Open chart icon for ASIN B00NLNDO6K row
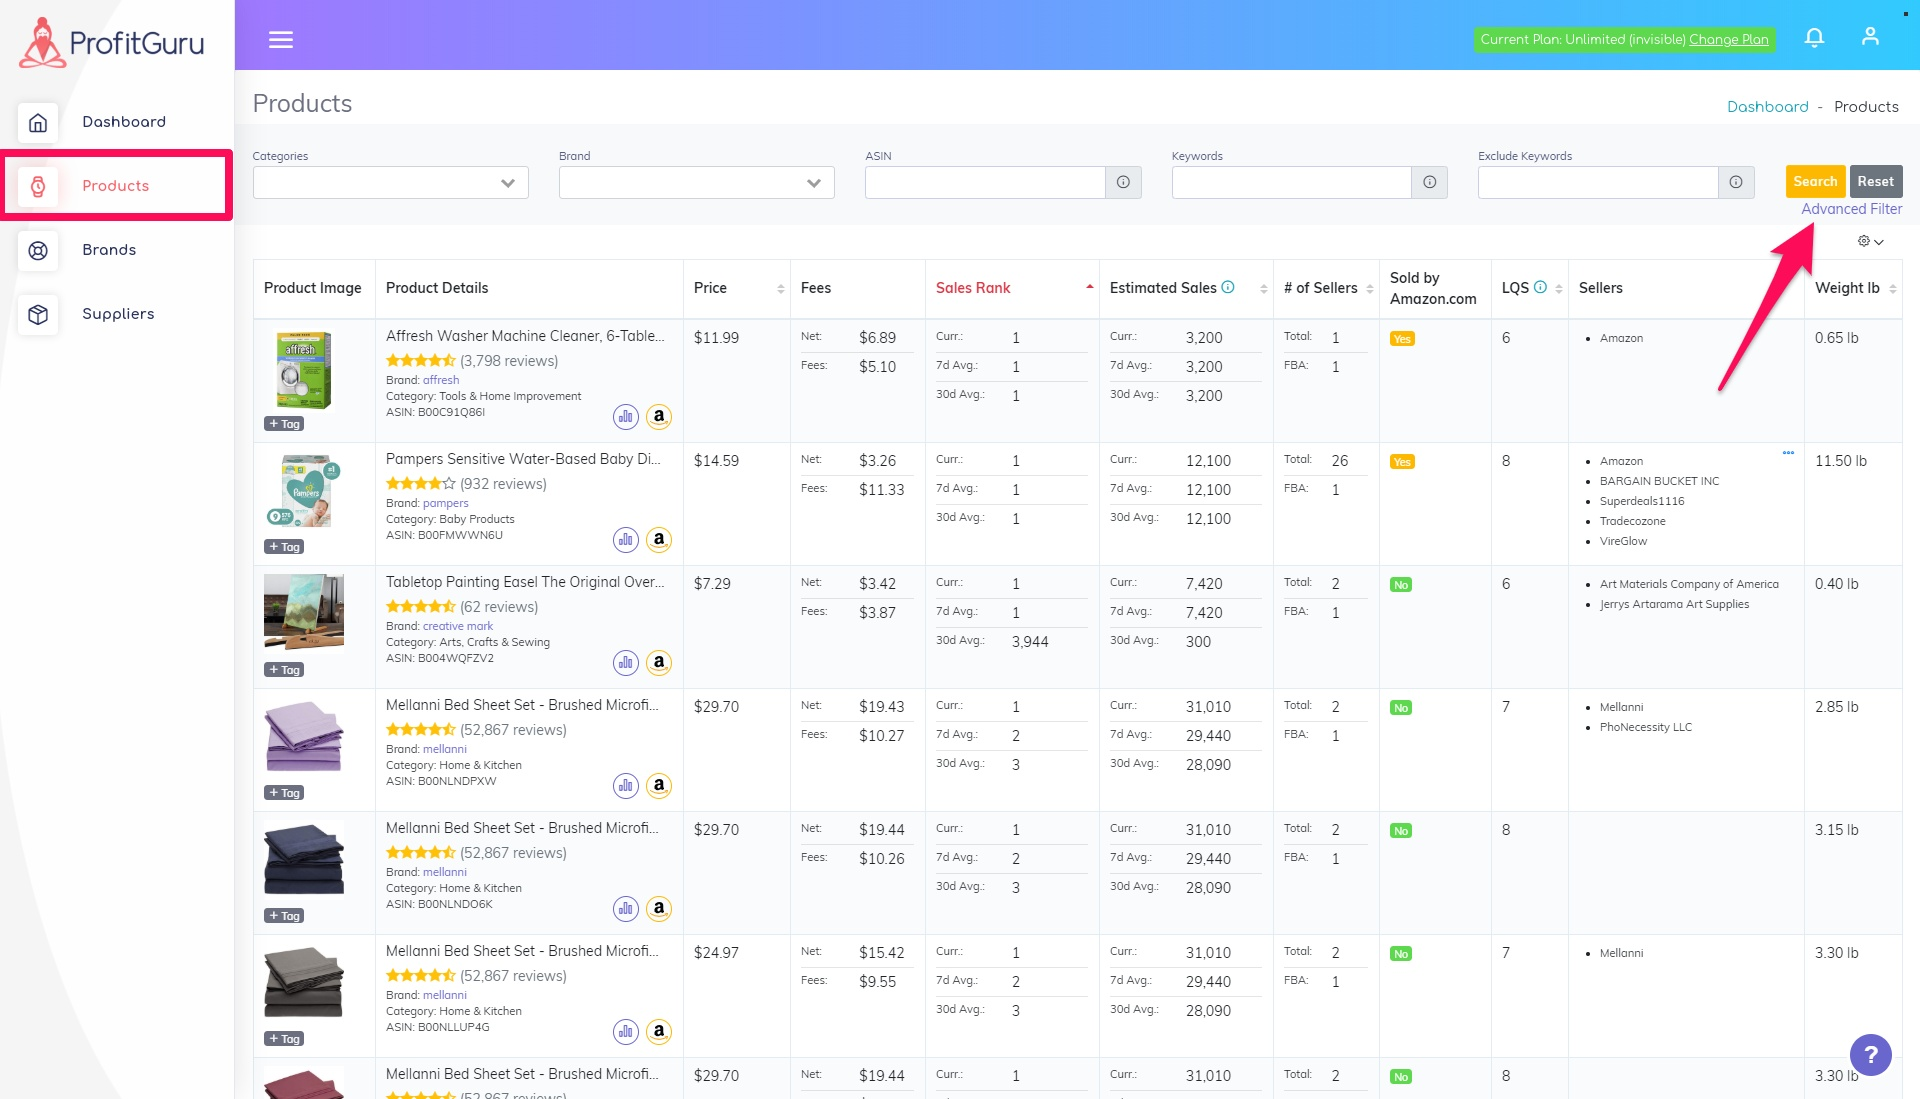The image size is (1920, 1099). [x=626, y=909]
